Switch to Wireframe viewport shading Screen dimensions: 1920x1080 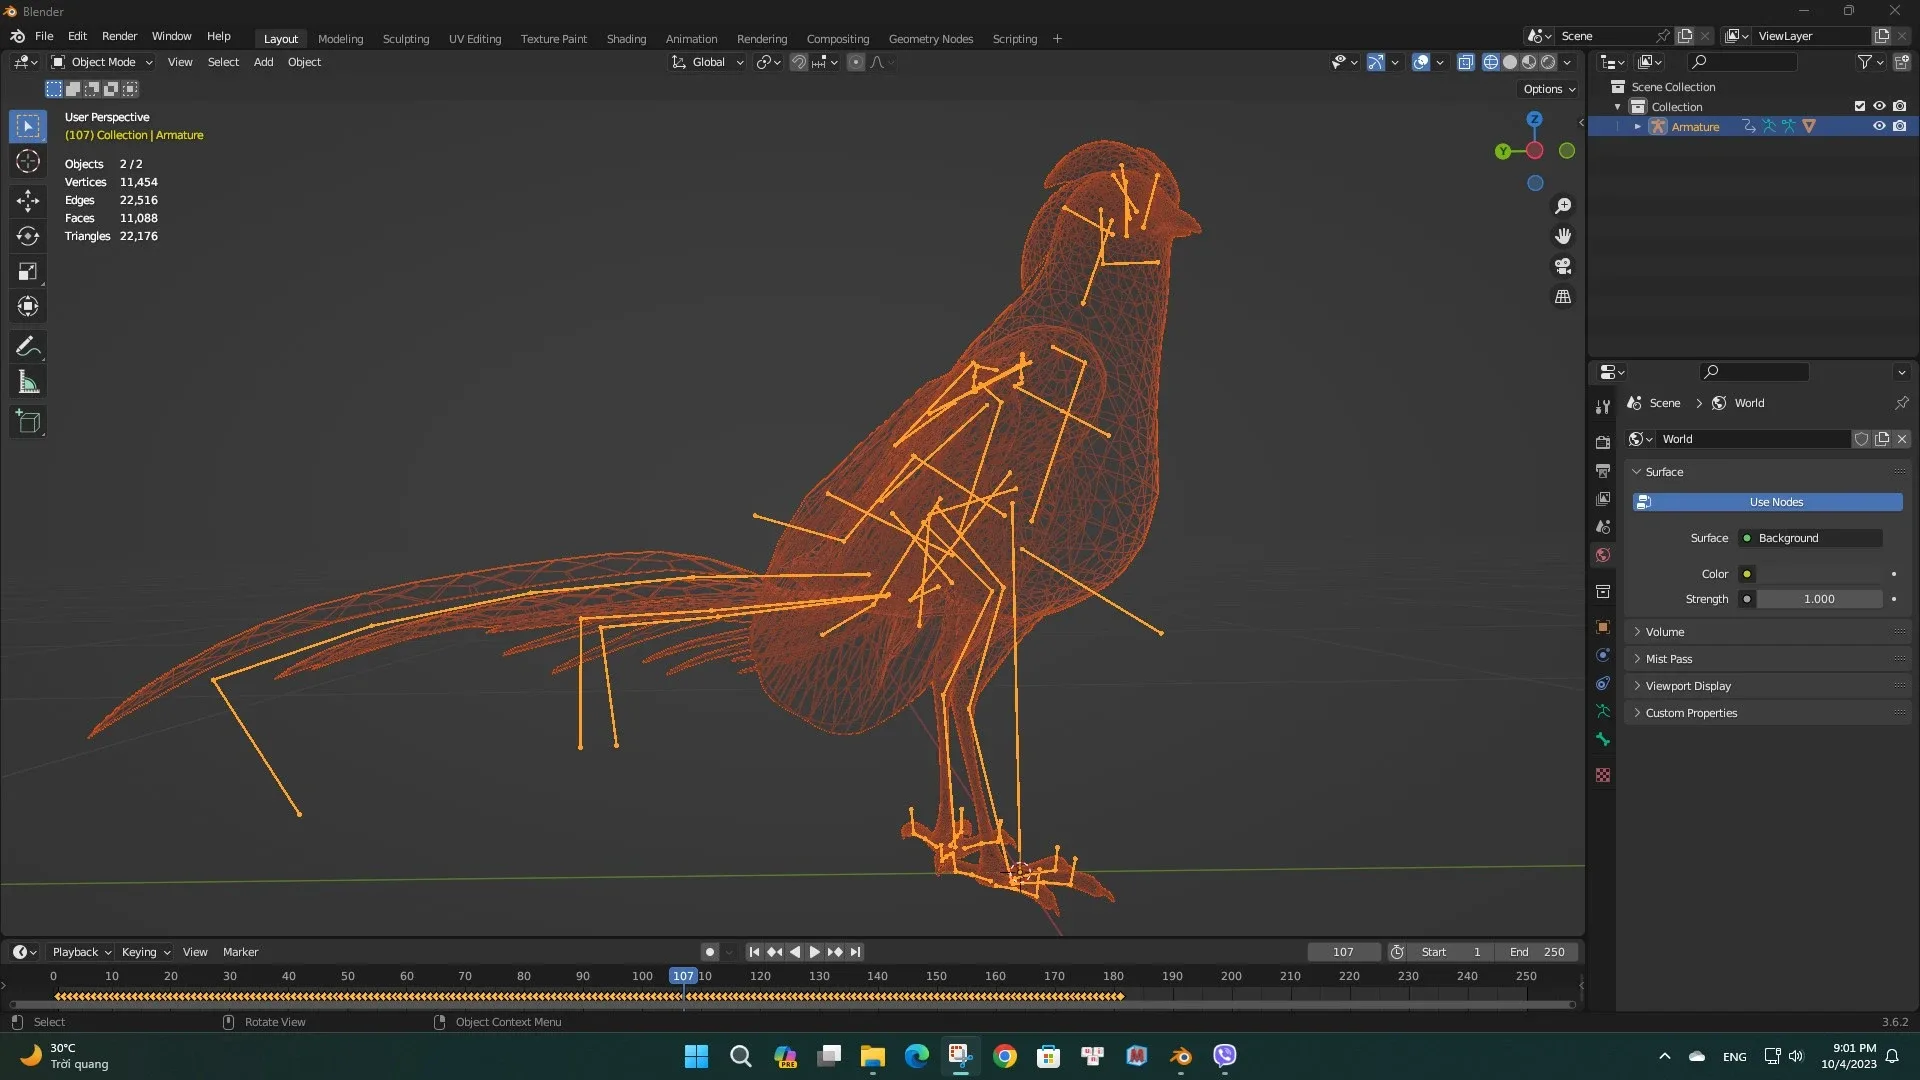coord(1490,62)
